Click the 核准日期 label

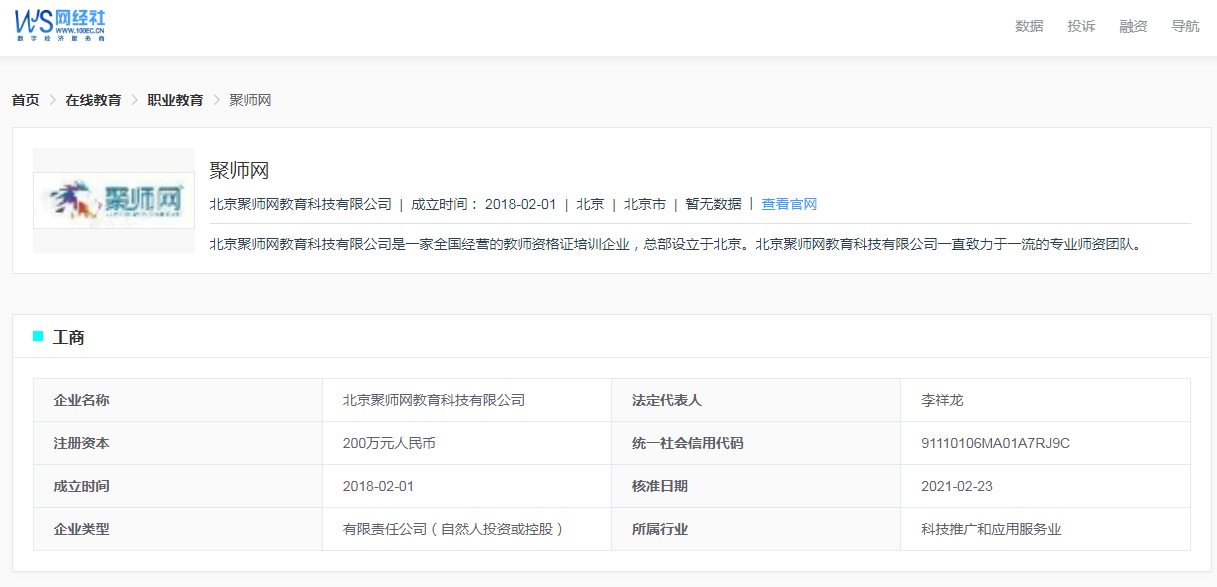tap(660, 486)
